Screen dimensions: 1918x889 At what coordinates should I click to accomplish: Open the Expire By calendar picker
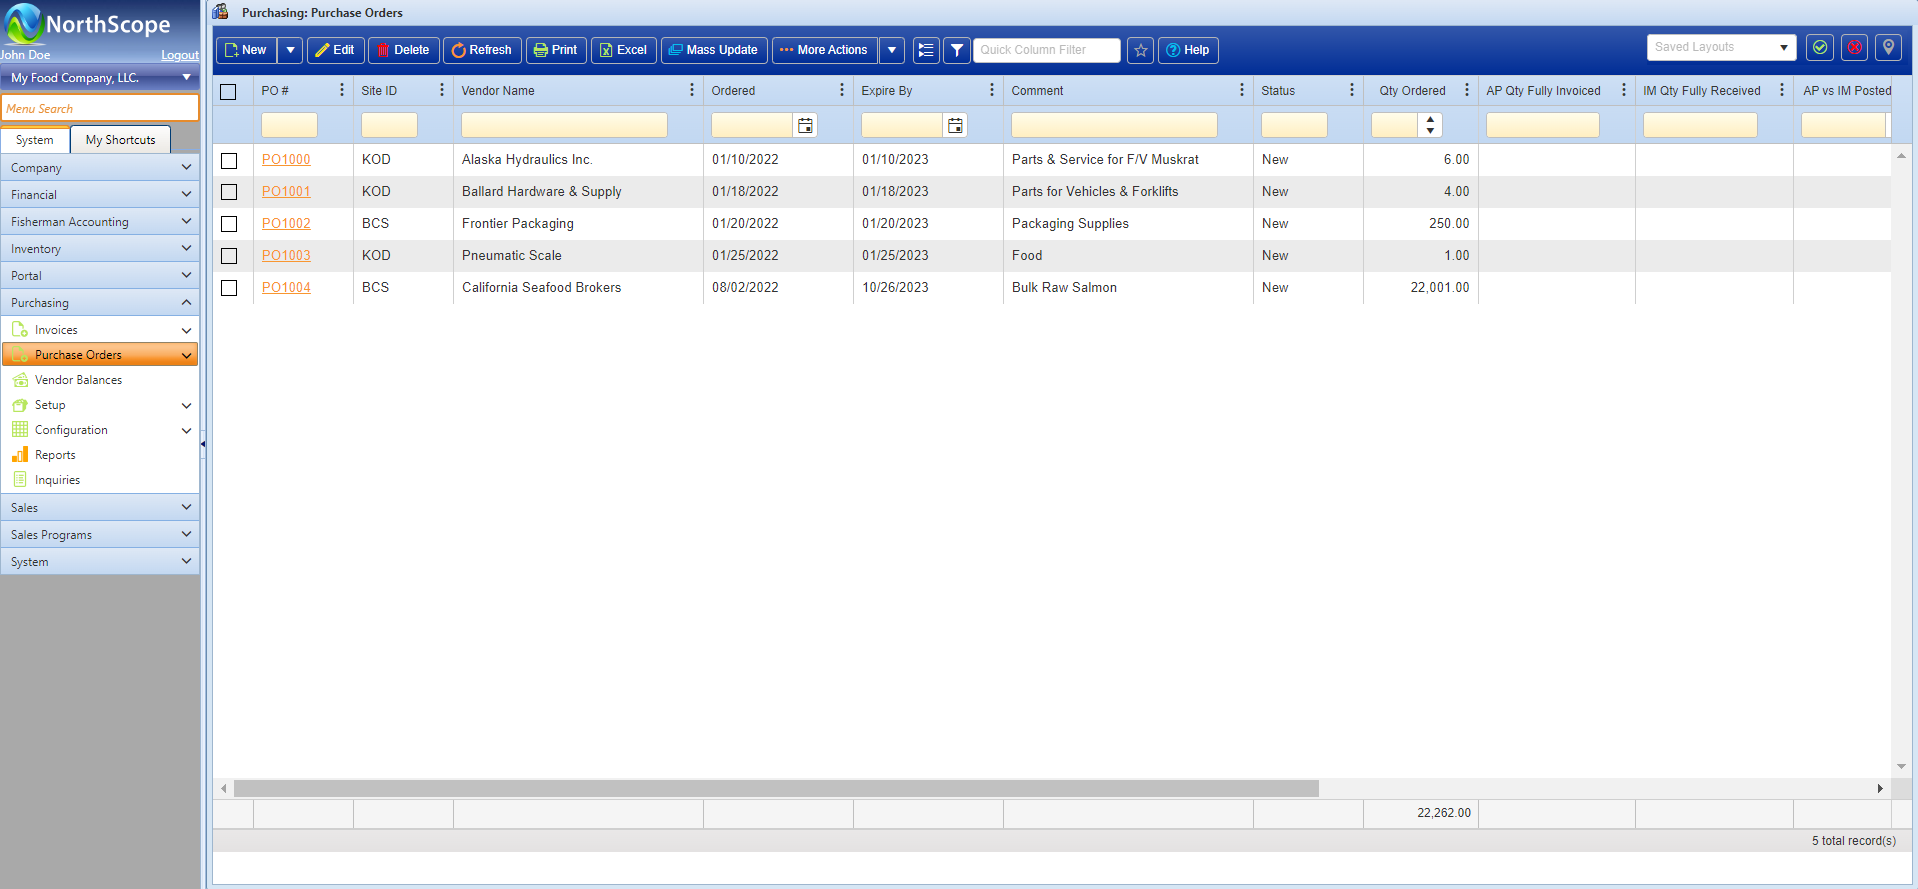coord(955,125)
